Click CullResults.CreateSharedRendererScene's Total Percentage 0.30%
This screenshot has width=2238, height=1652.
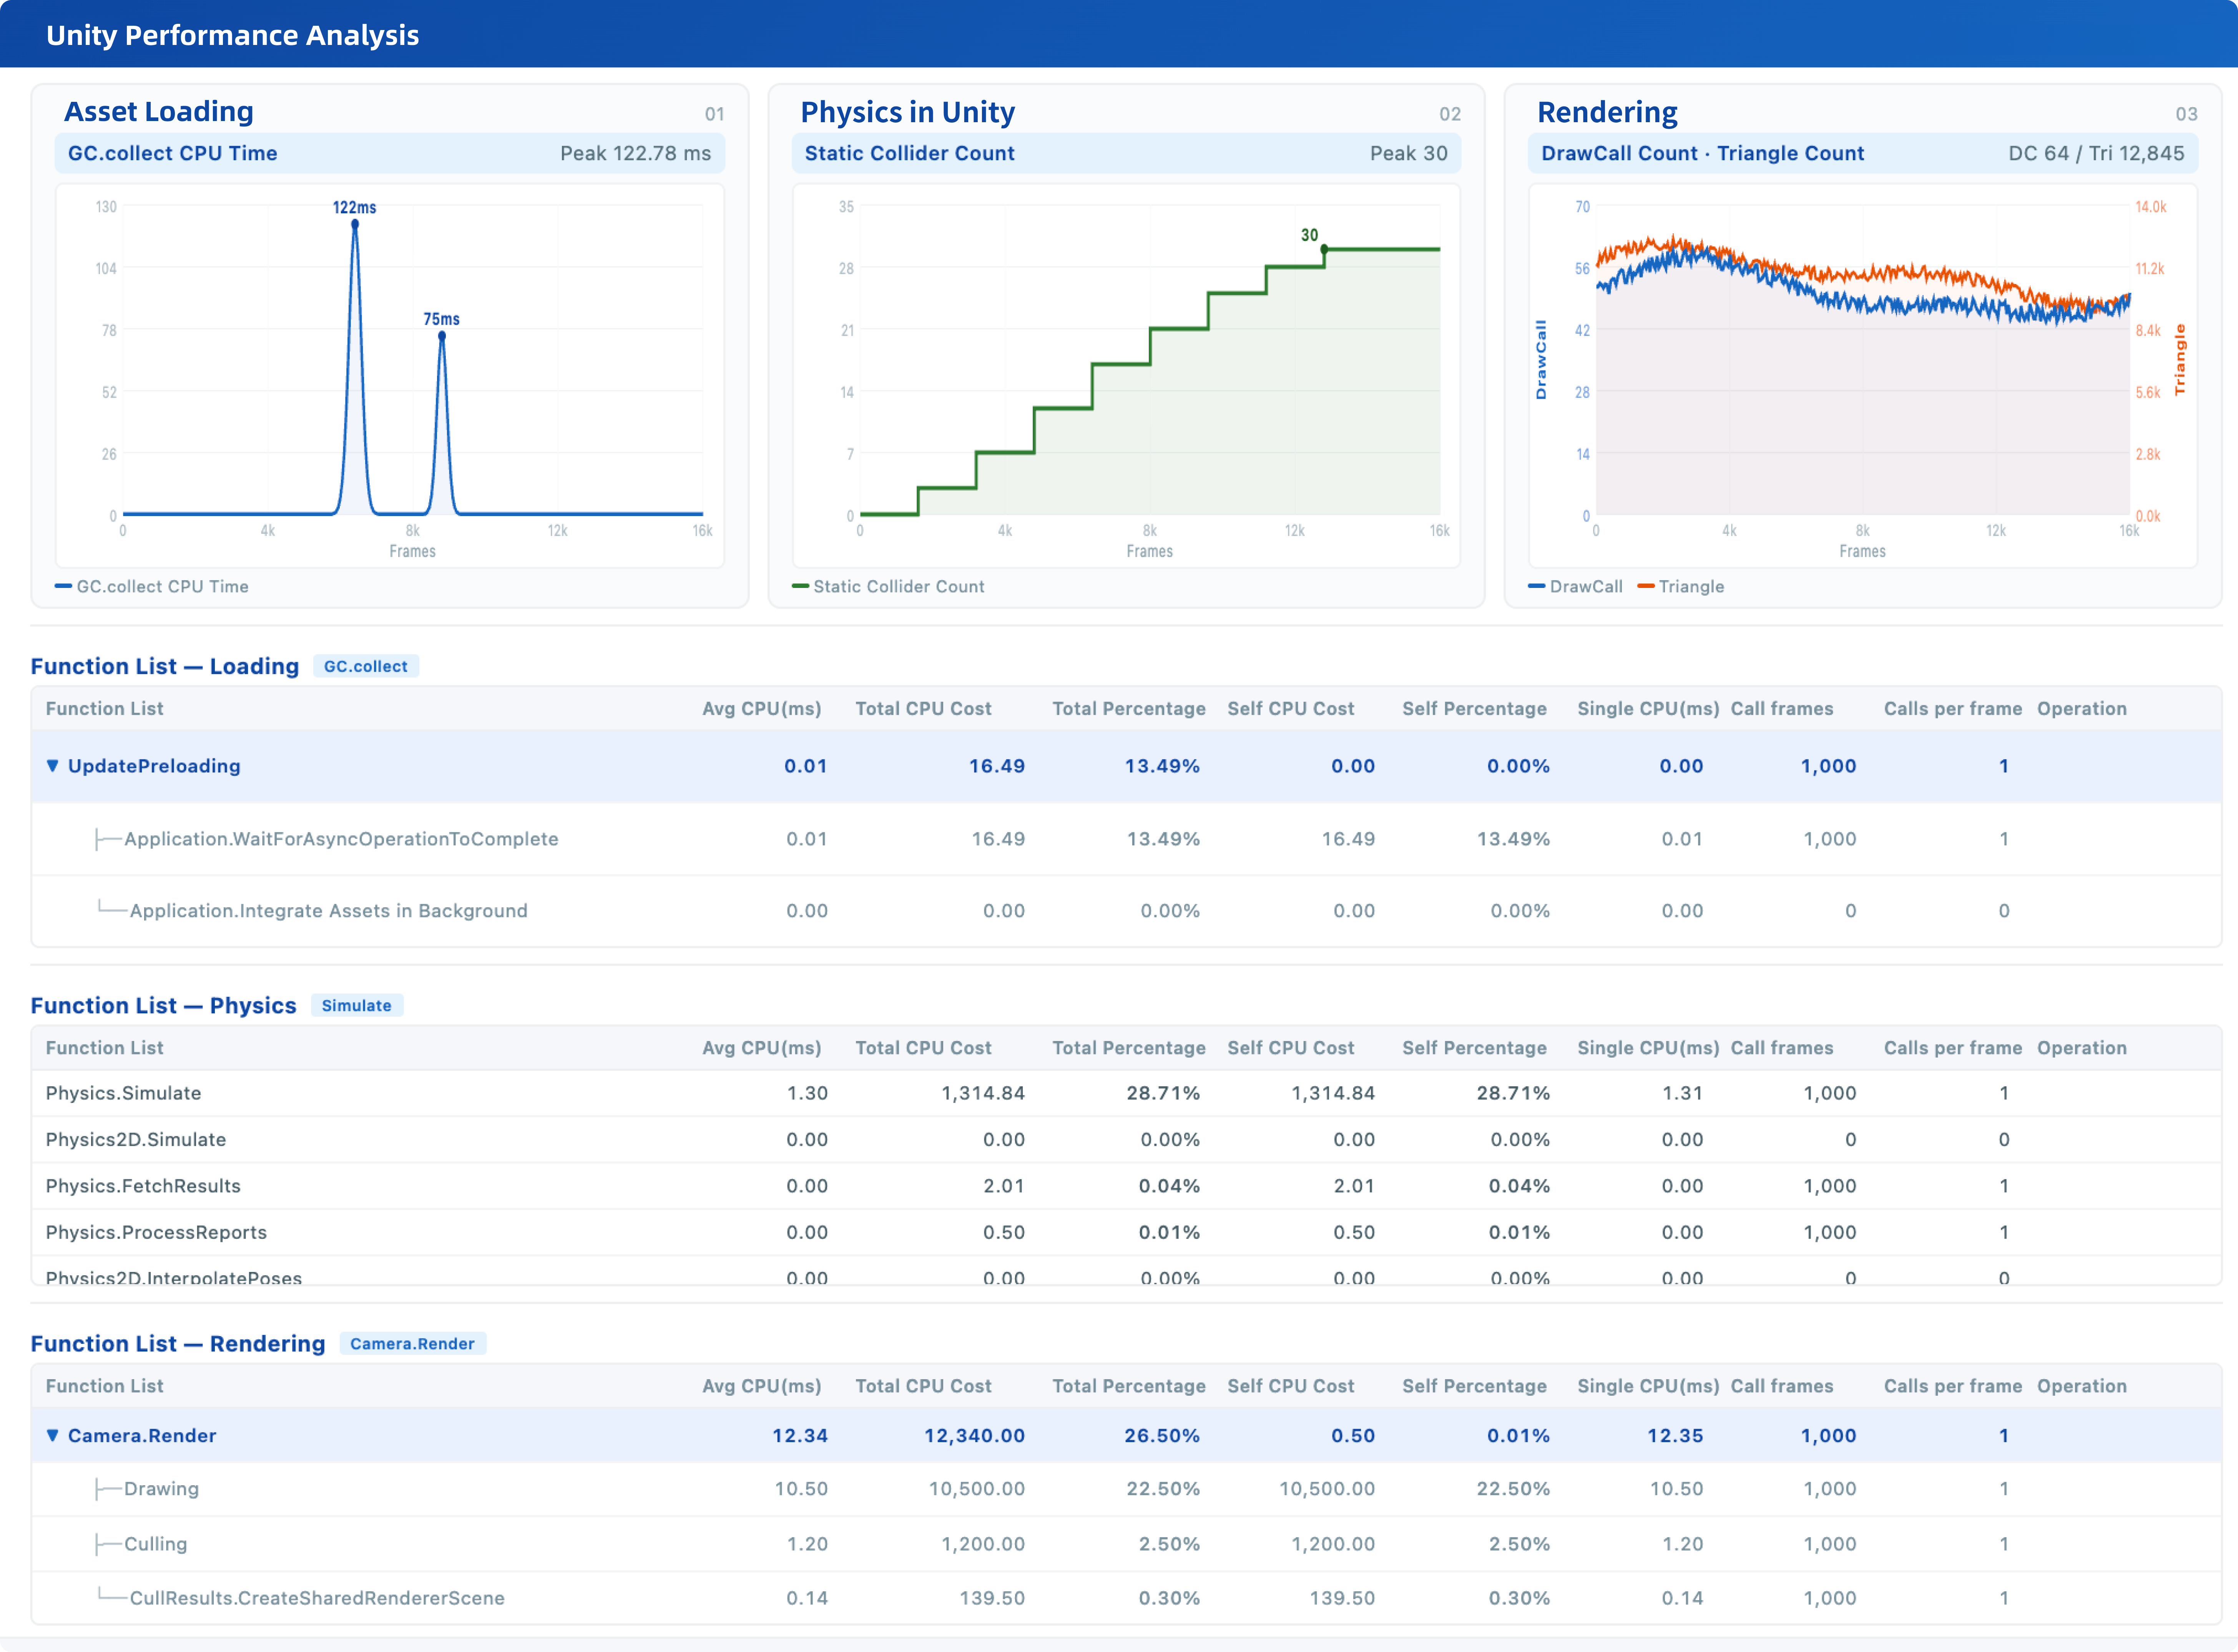coord(1169,1598)
